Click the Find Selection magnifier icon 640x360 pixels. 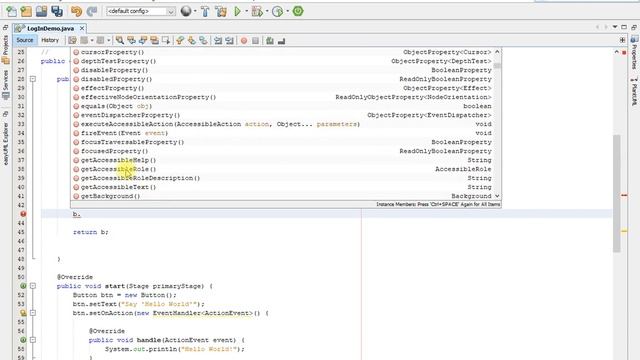[120, 40]
